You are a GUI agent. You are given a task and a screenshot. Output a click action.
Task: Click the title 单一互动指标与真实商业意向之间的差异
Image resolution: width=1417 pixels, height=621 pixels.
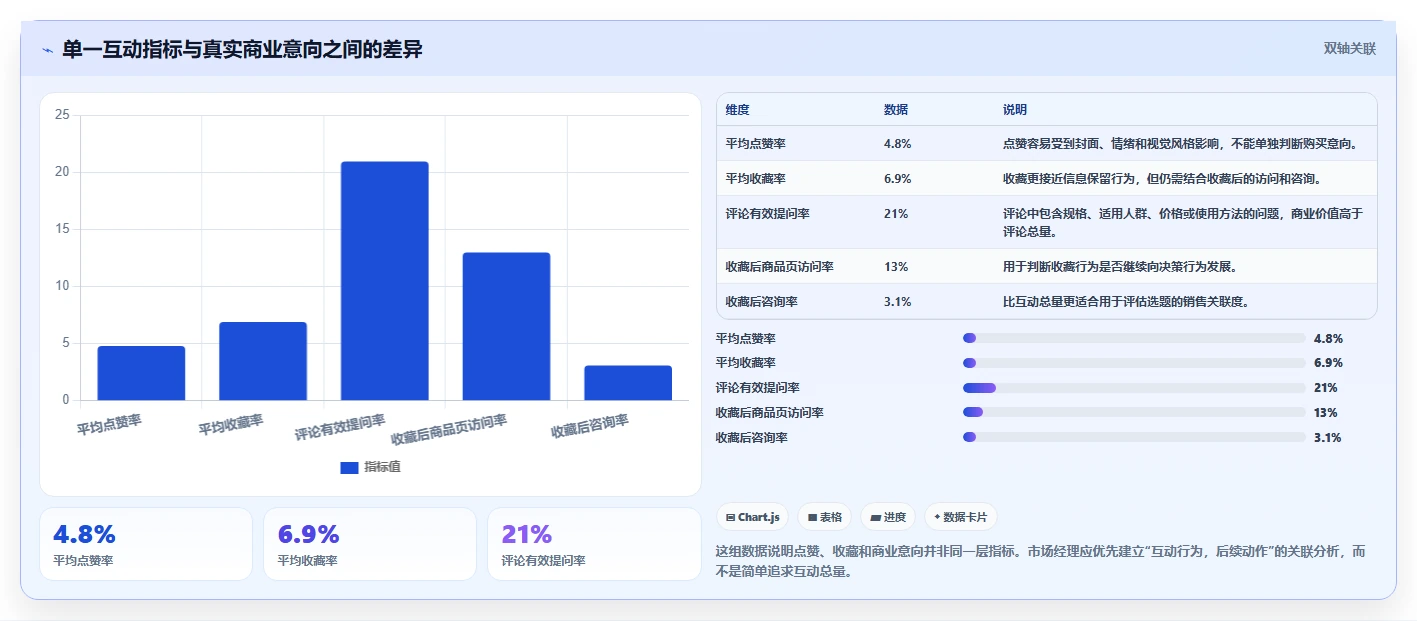coord(242,49)
